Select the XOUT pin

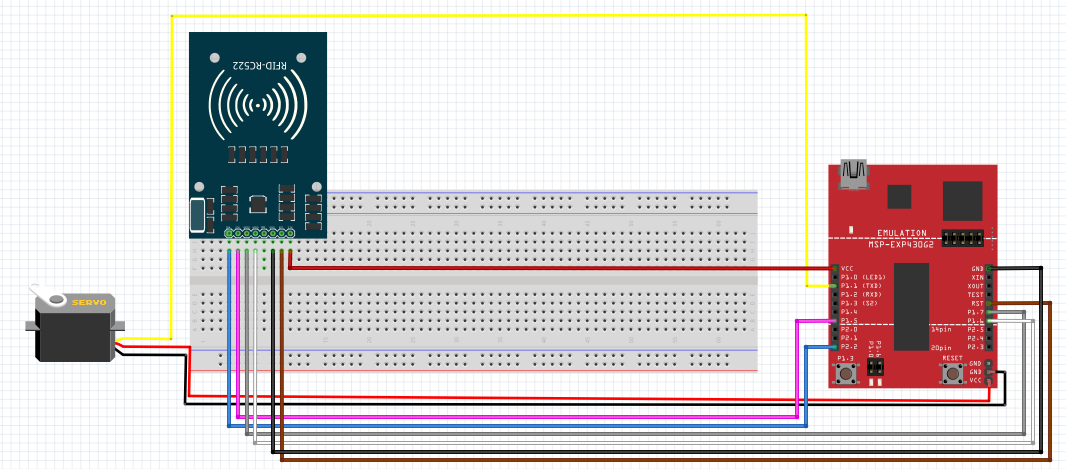[989, 286]
